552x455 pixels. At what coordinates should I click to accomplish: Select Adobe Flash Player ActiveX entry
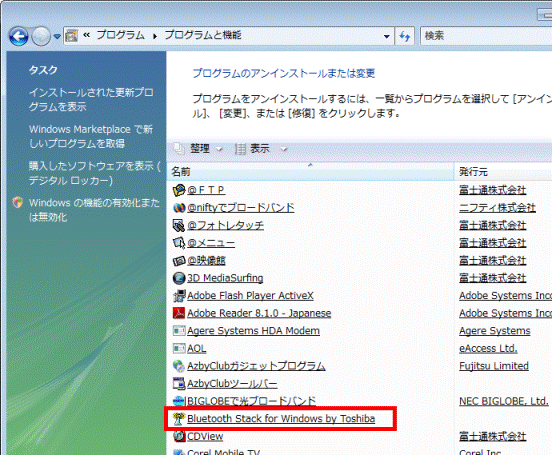pos(250,295)
